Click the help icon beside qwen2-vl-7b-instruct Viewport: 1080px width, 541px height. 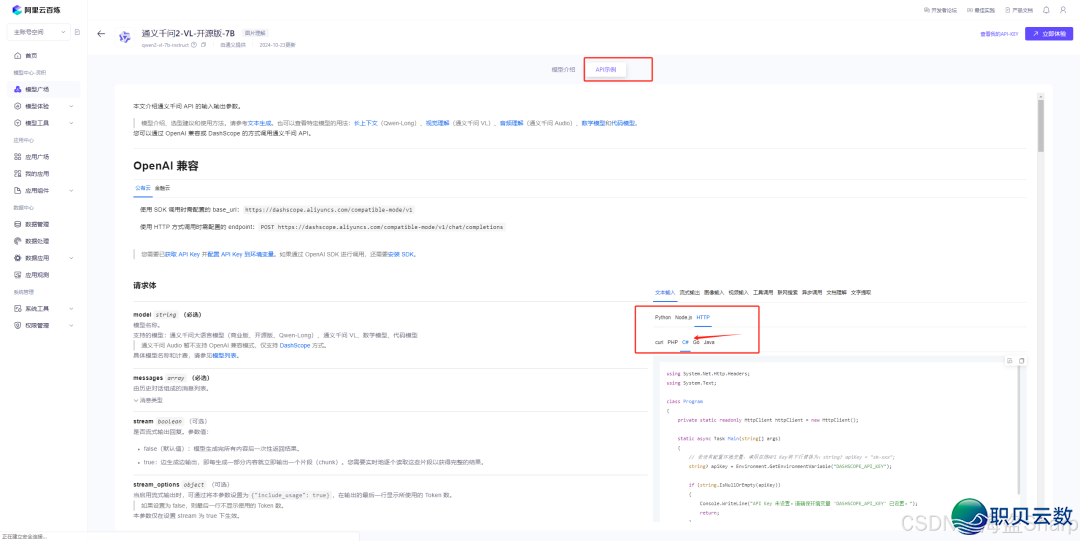(194, 45)
